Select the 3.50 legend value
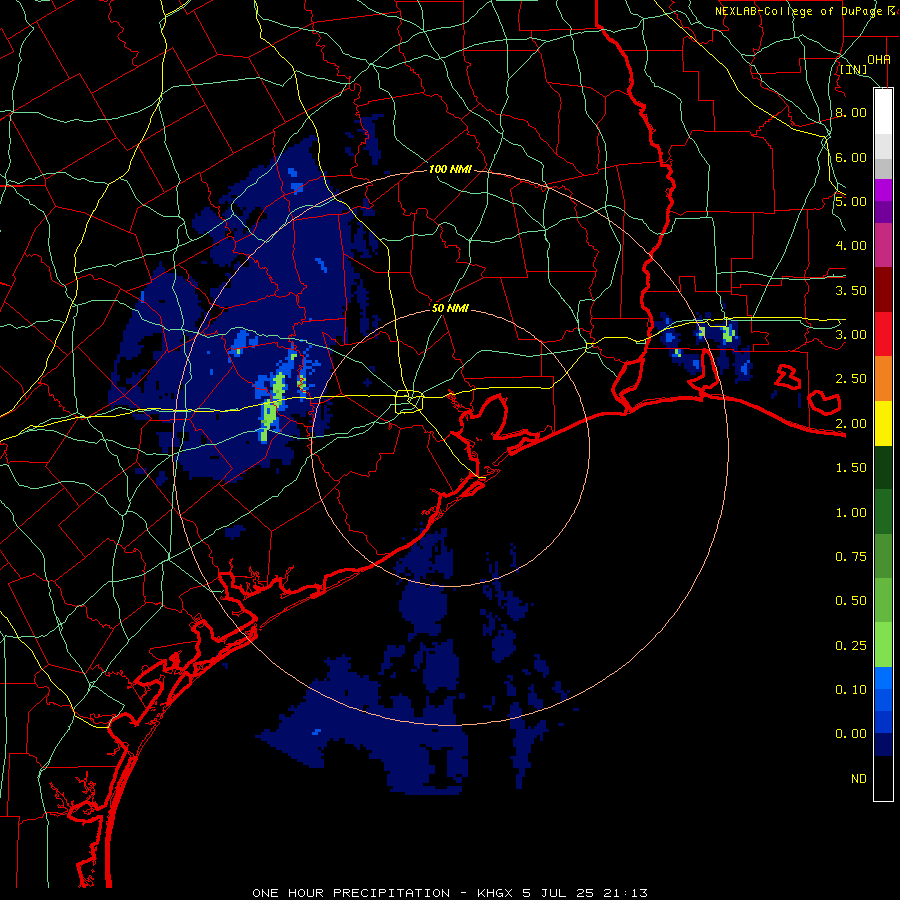This screenshot has width=900, height=900. point(851,290)
